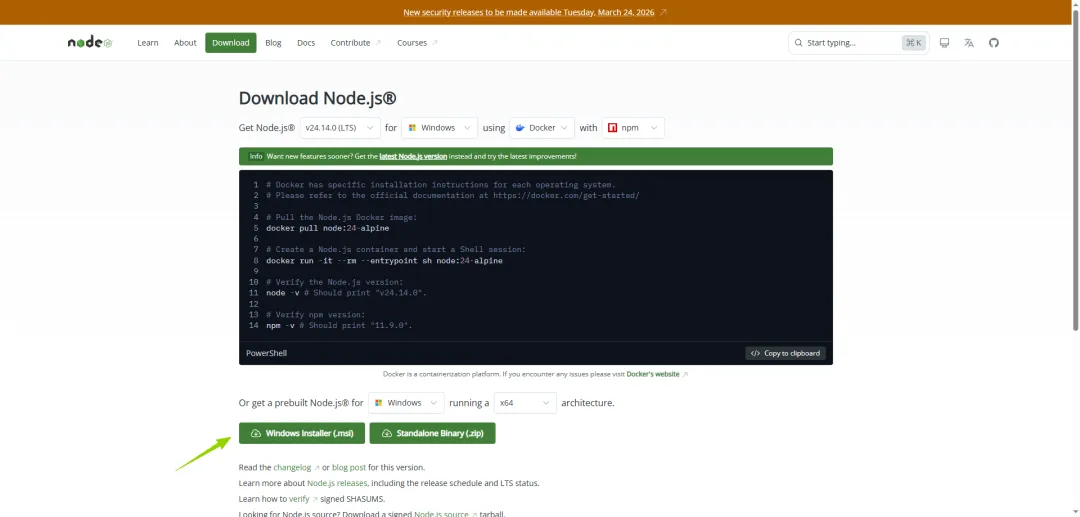Click the Node.js logo in header
Viewport: 1080px width, 517px height.
pos(90,43)
